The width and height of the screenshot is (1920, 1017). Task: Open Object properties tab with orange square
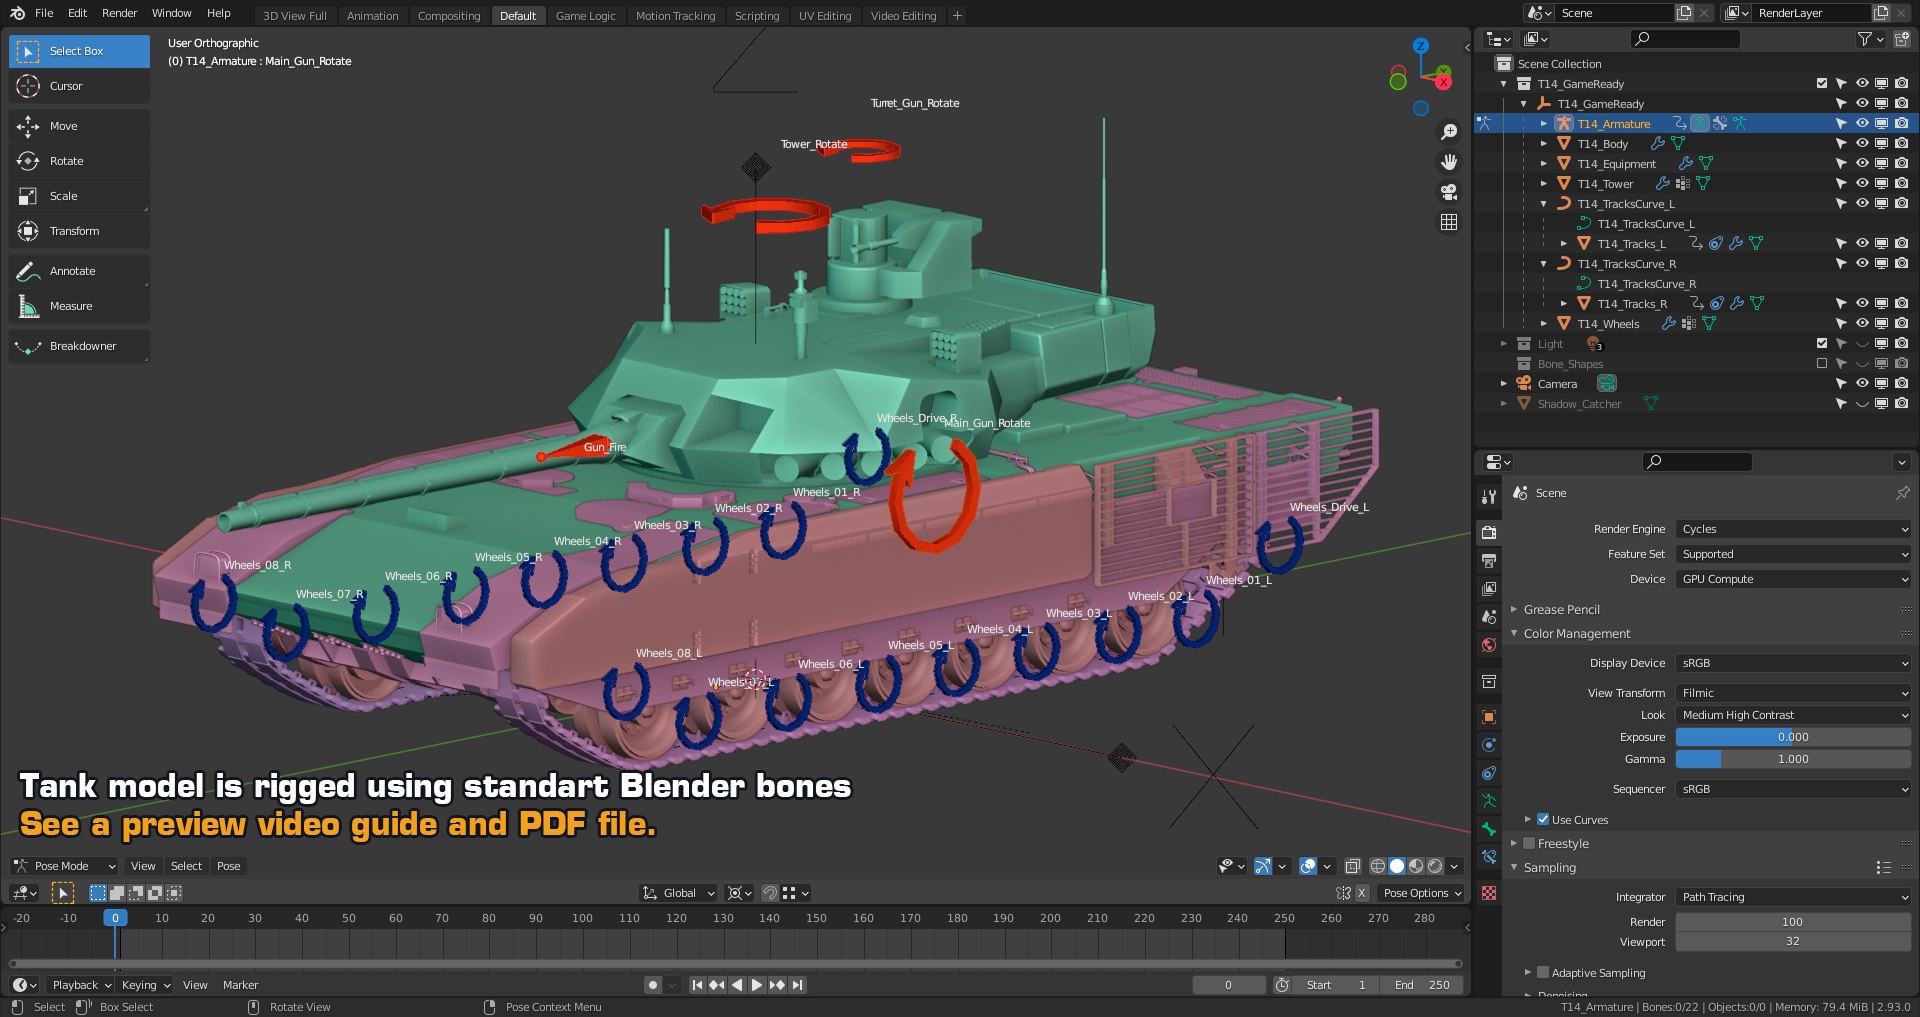pyautogui.click(x=1489, y=717)
